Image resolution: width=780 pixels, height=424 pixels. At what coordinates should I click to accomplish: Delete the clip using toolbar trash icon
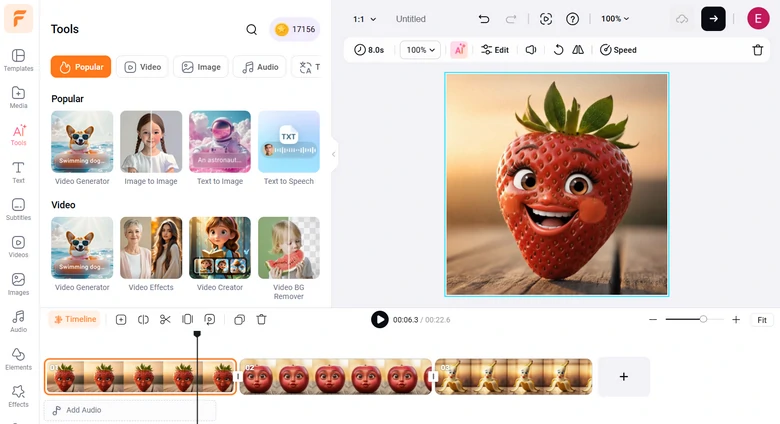pyautogui.click(x=758, y=50)
